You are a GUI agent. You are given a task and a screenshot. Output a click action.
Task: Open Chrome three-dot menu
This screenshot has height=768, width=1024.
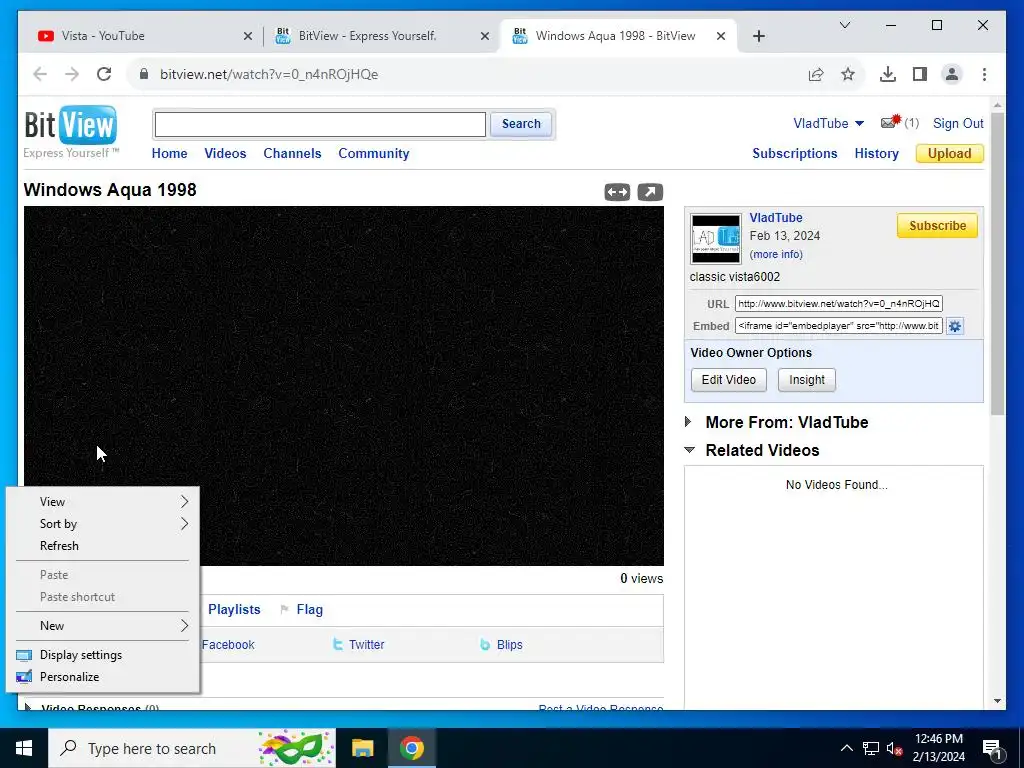point(984,74)
